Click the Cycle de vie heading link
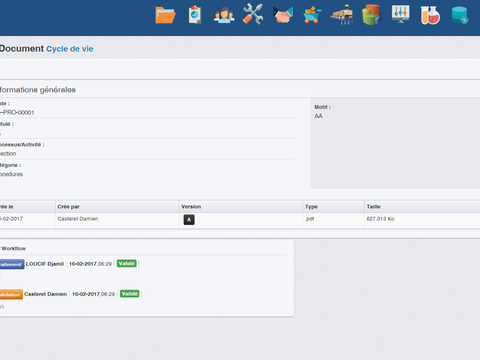Viewport: 480px width, 360px height. (70, 49)
